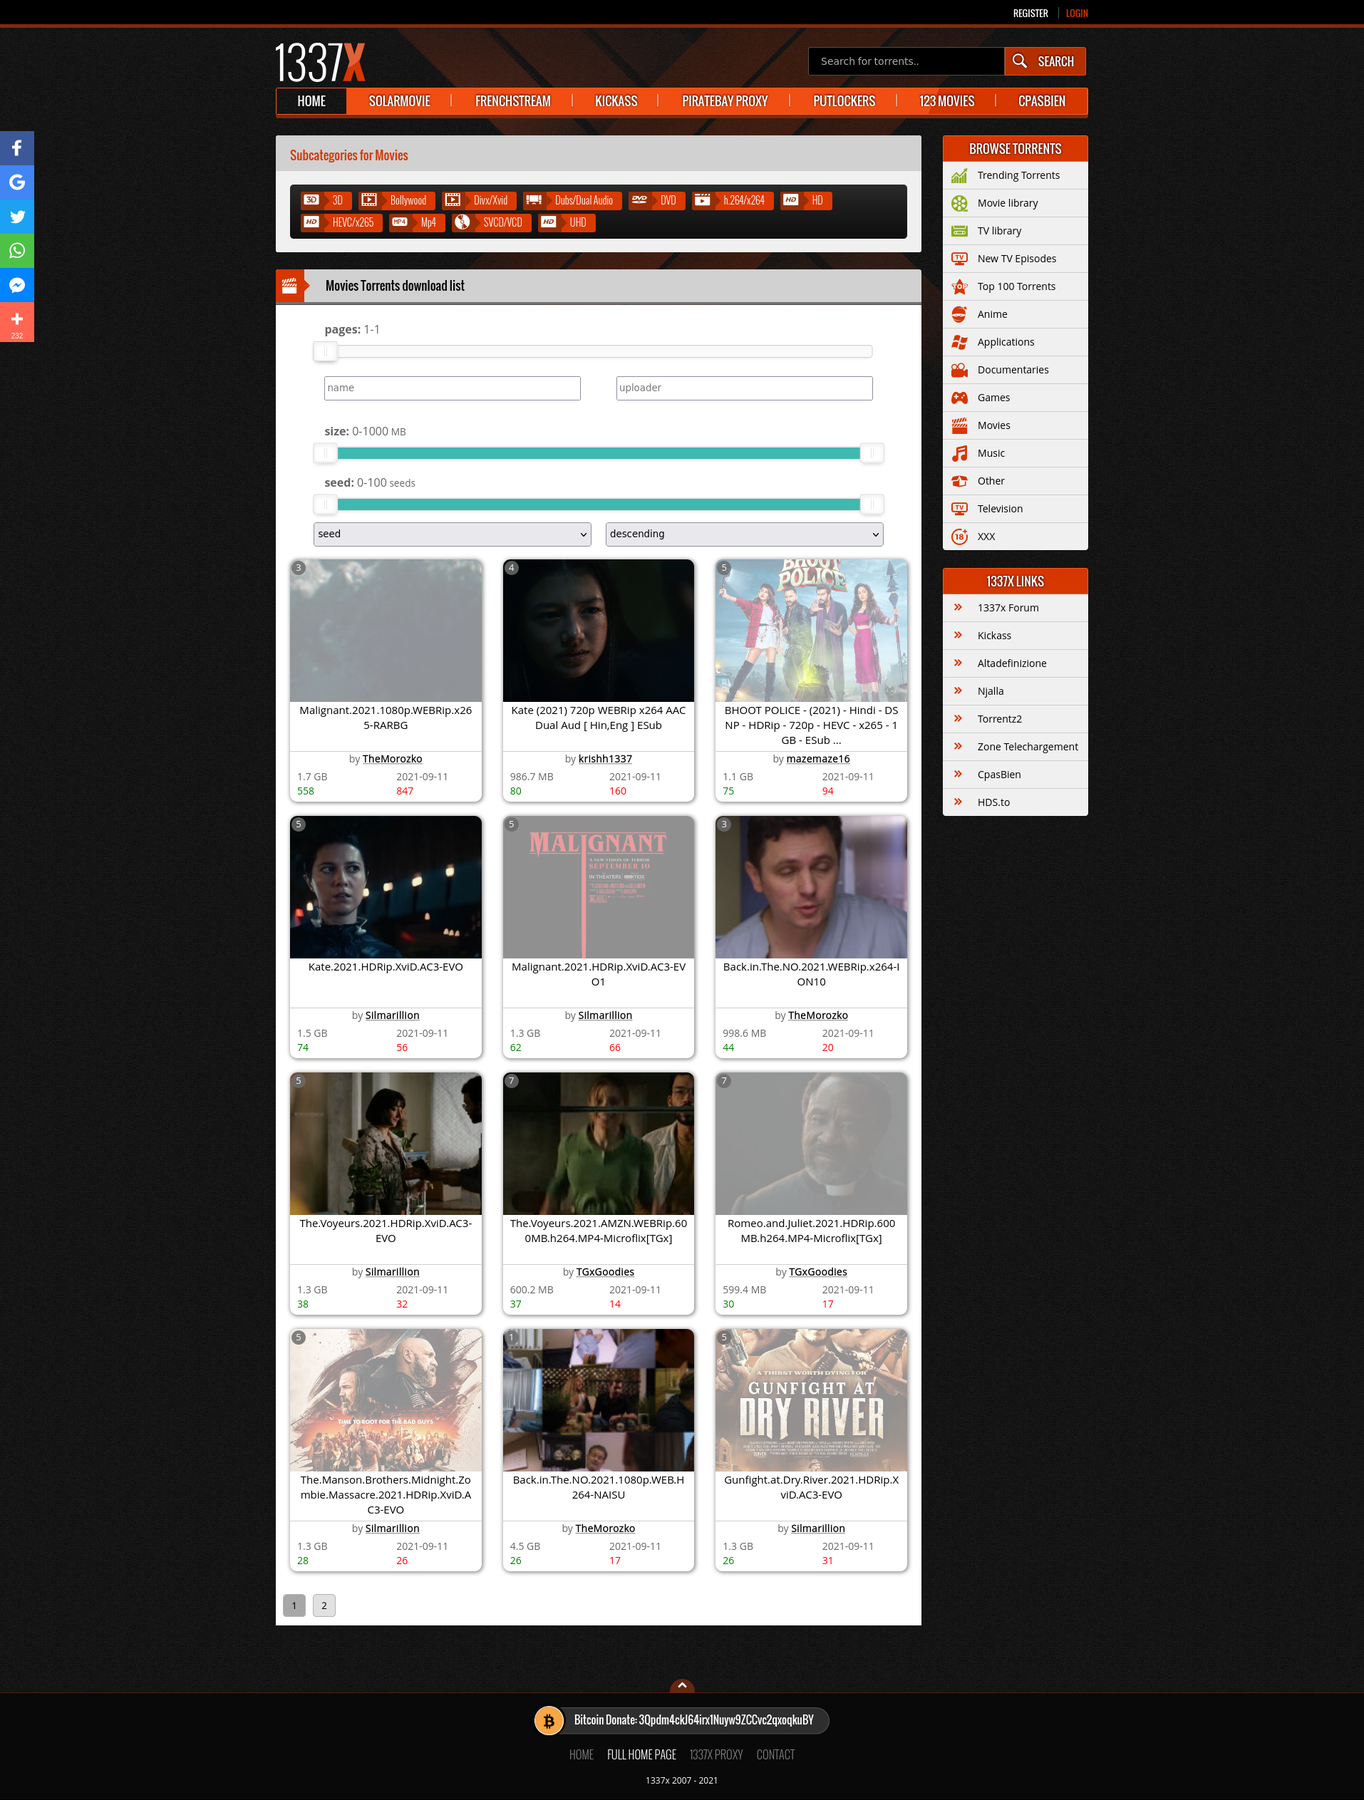Open the HD subcategory
The image size is (1364, 1800).
click(806, 200)
